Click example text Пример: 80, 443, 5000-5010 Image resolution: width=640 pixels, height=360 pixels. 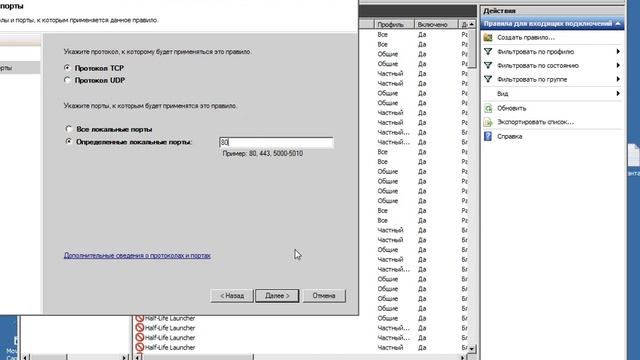[x=262, y=153]
